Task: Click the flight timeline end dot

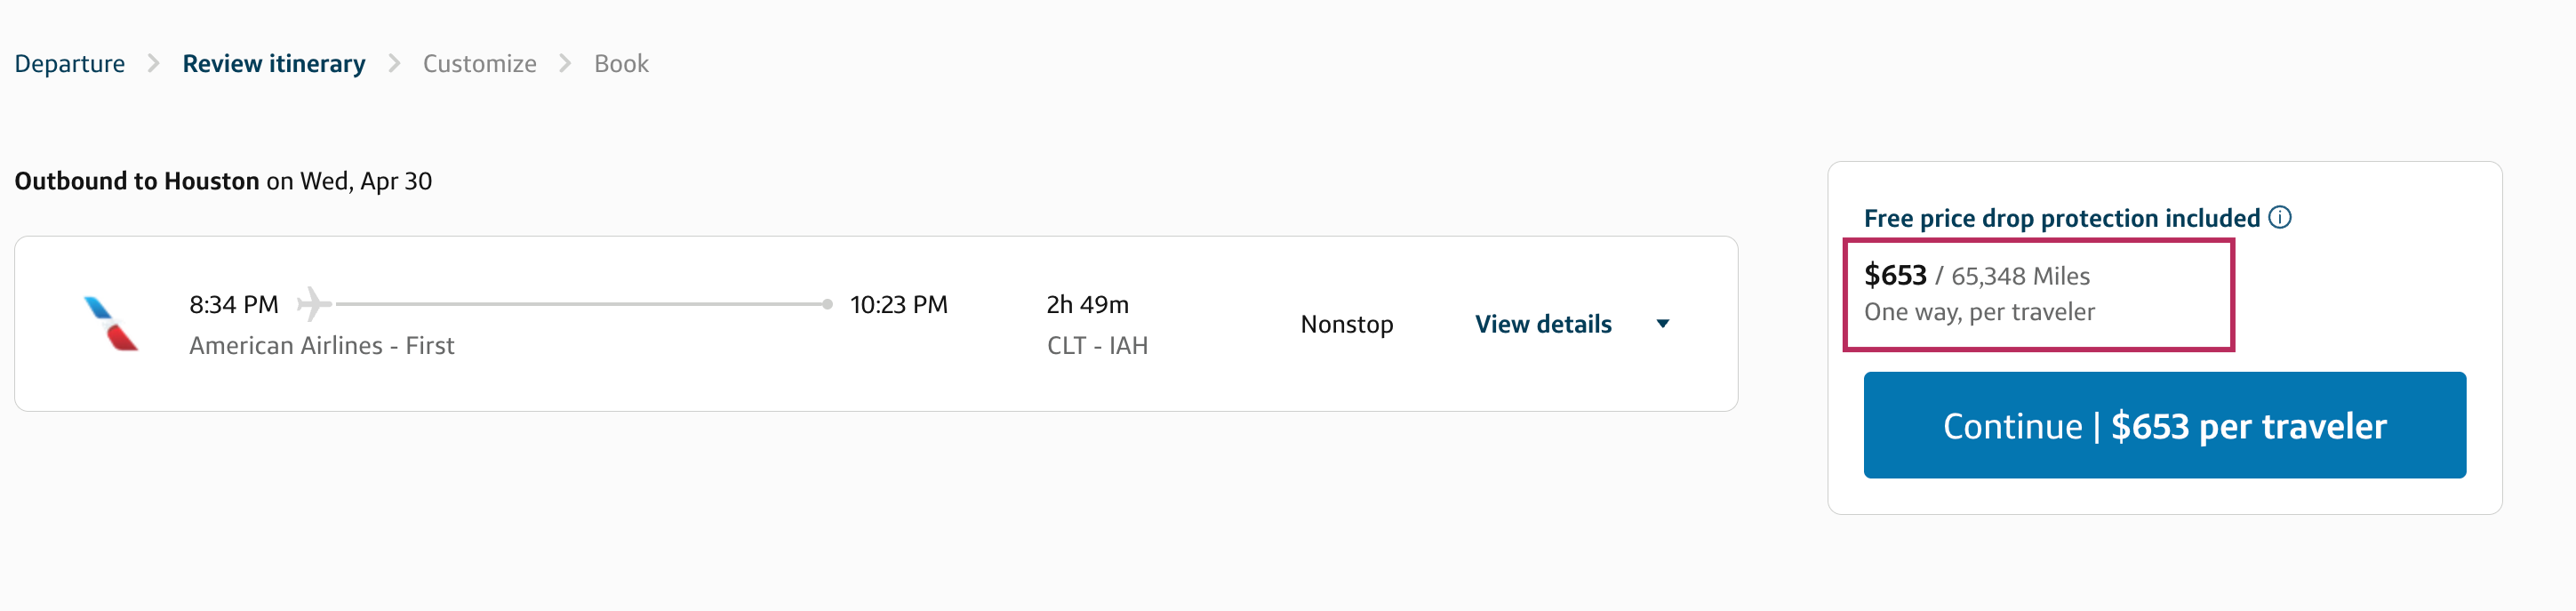Action: pos(827,304)
